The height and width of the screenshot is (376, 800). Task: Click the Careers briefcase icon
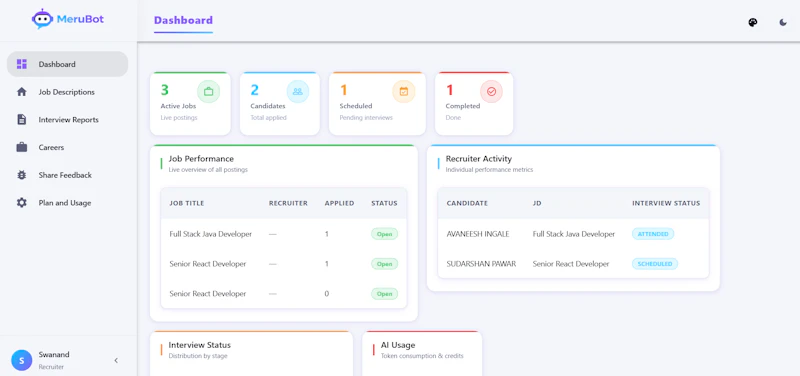(21, 147)
